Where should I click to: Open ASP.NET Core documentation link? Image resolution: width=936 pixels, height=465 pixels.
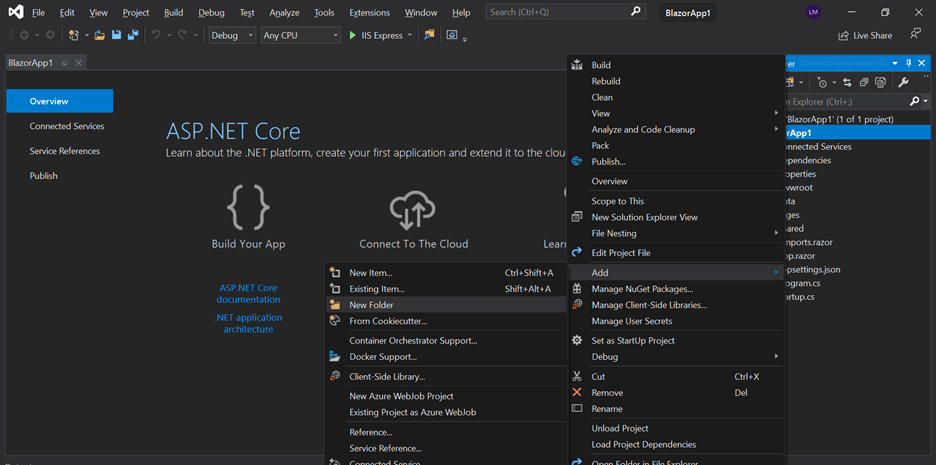[248, 293]
